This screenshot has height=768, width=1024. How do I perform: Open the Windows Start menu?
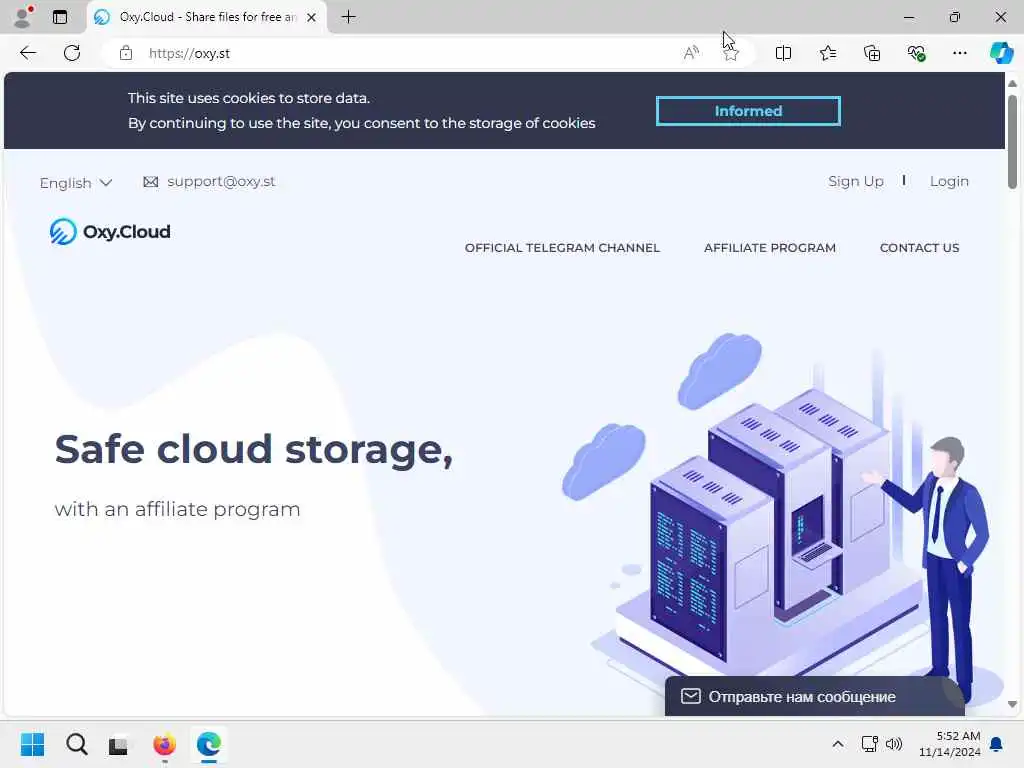[x=32, y=744]
